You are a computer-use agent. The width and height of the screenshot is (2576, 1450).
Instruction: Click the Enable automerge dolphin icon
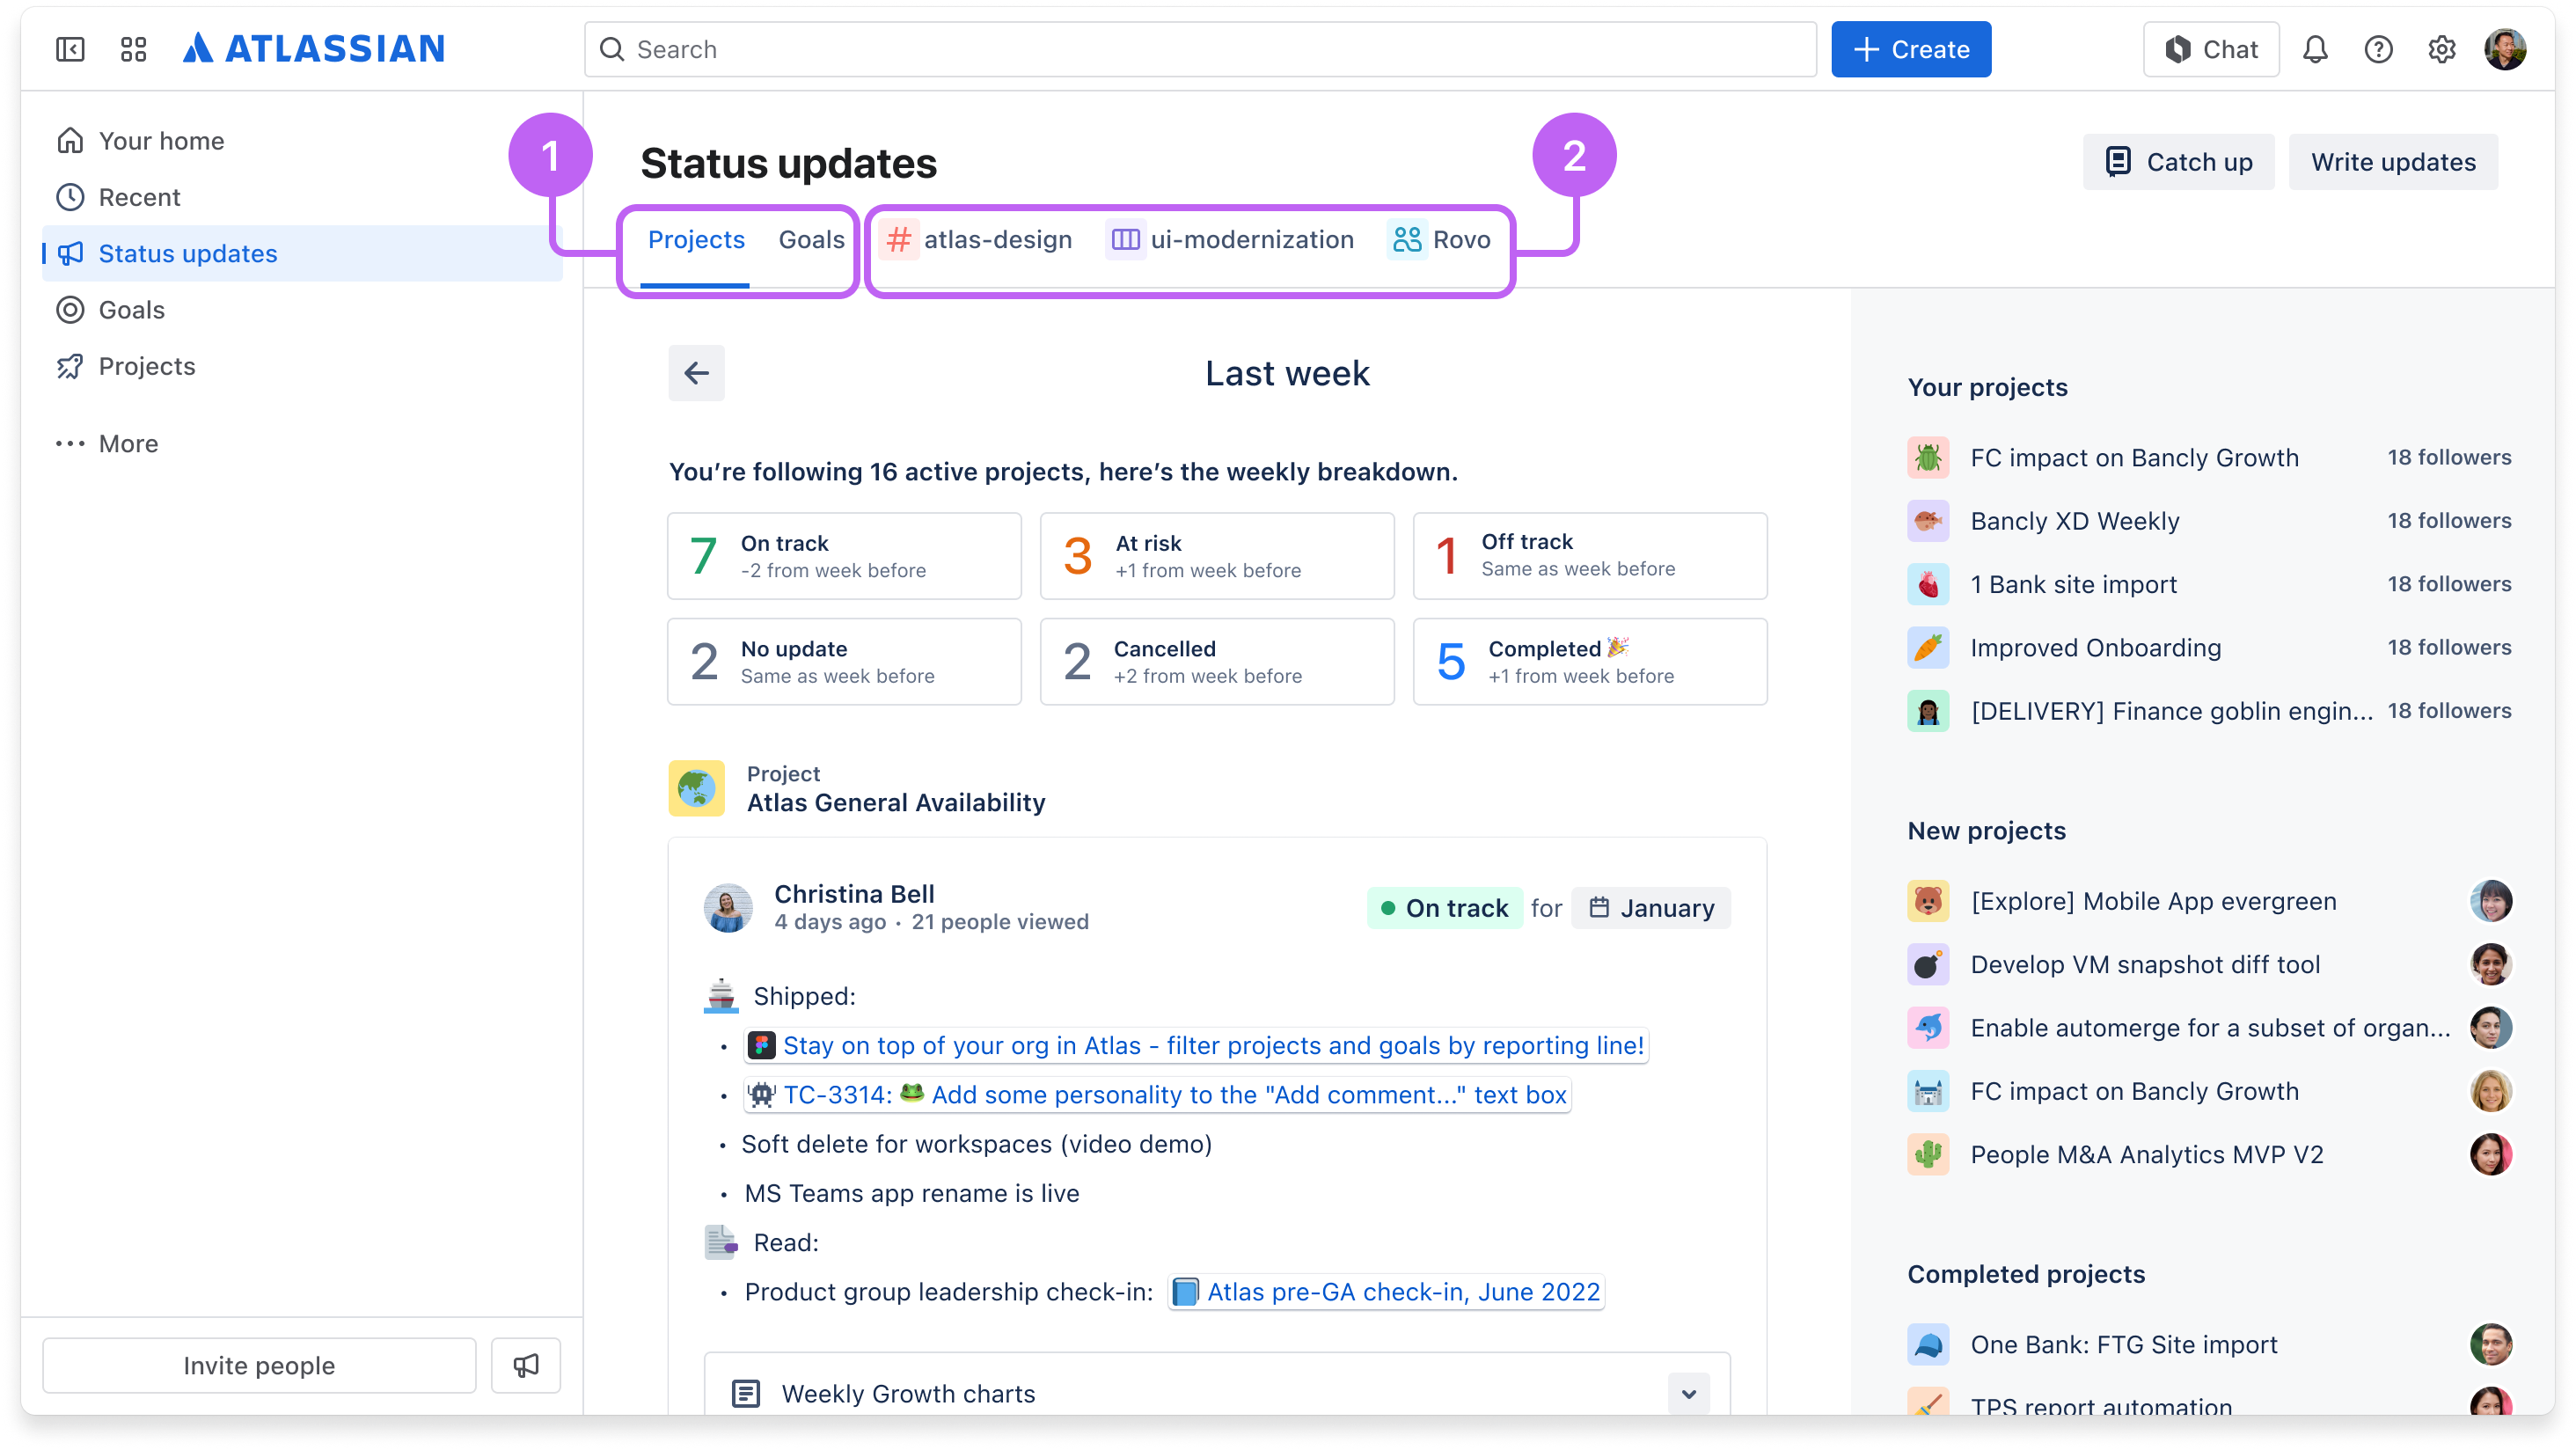point(1928,1027)
